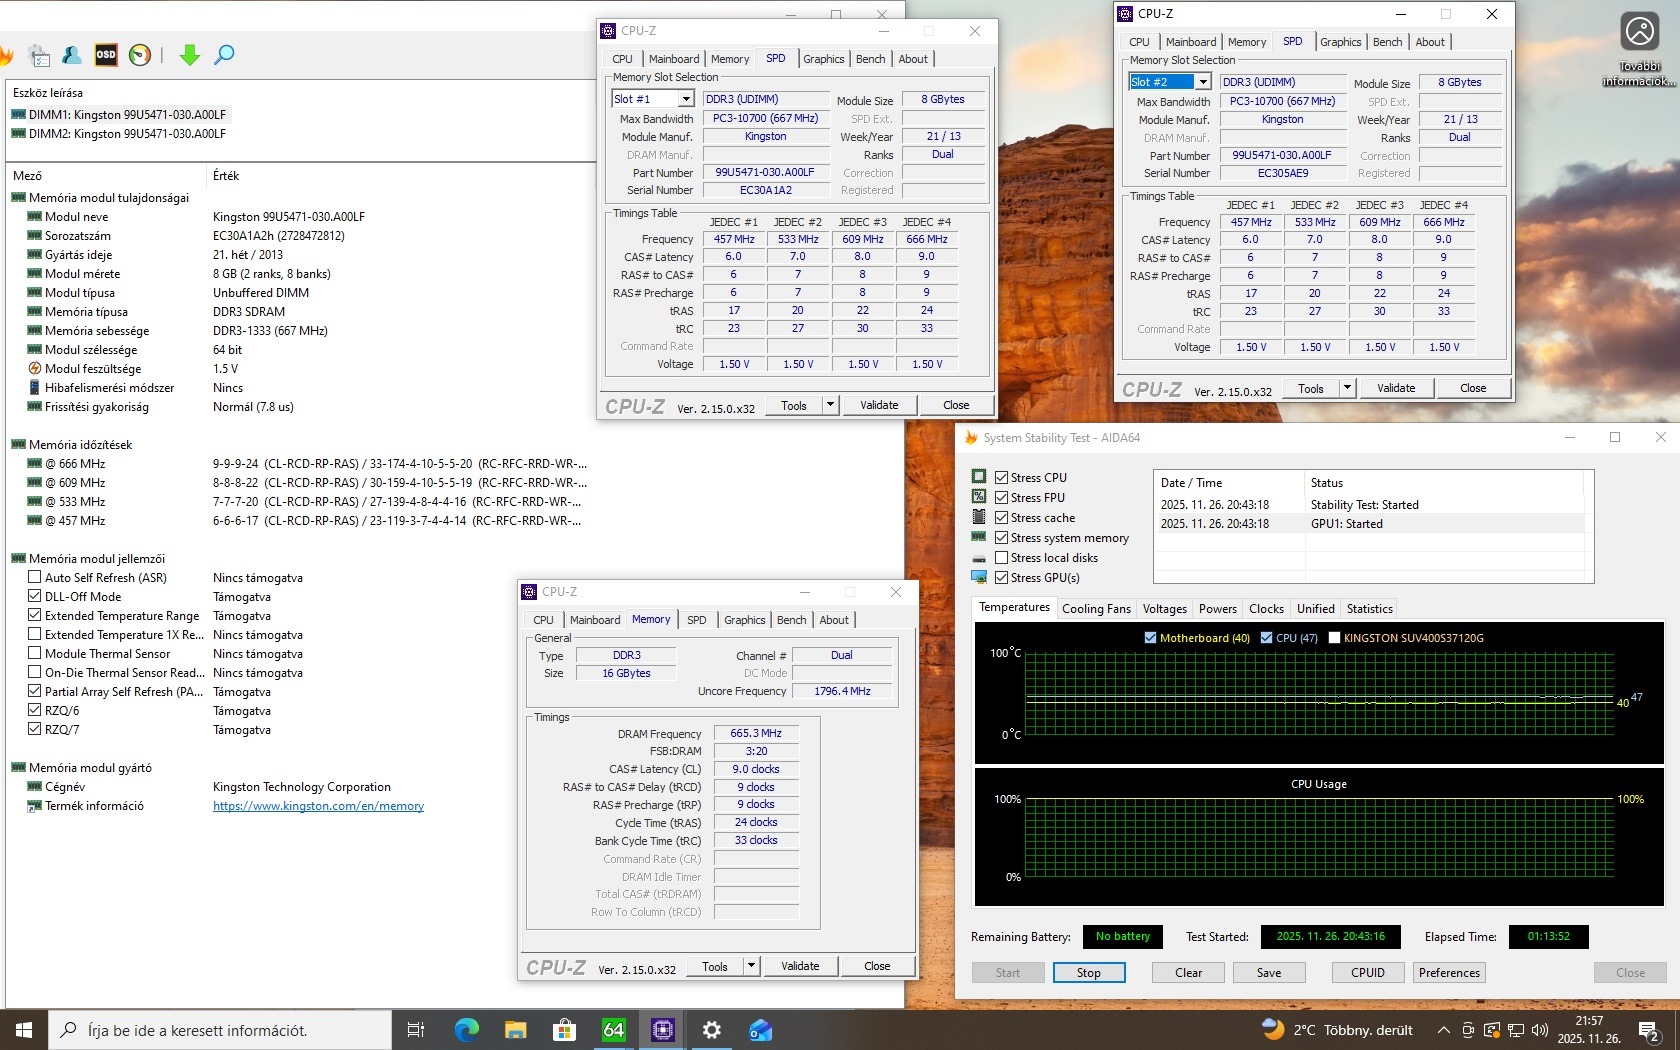This screenshot has width=1680, height=1050.
Task: Enable KINGSTON SUV400S37120G graph checkbox
Action: pos(1334,637)
